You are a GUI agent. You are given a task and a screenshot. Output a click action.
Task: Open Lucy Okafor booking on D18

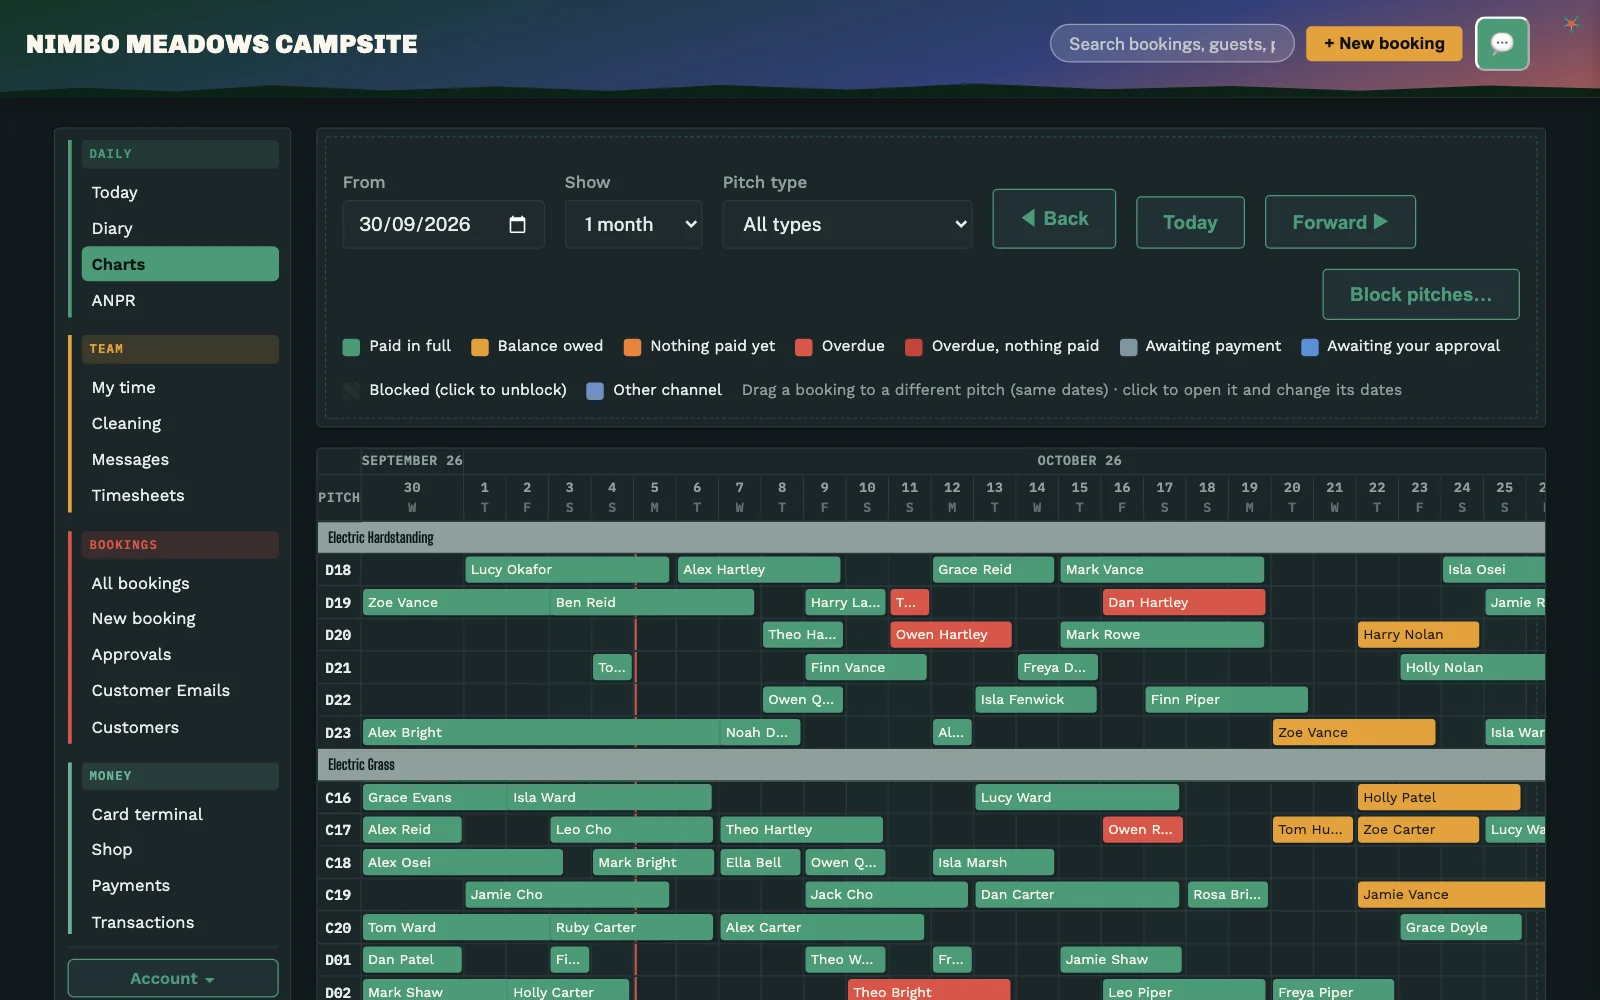[567, 570]
